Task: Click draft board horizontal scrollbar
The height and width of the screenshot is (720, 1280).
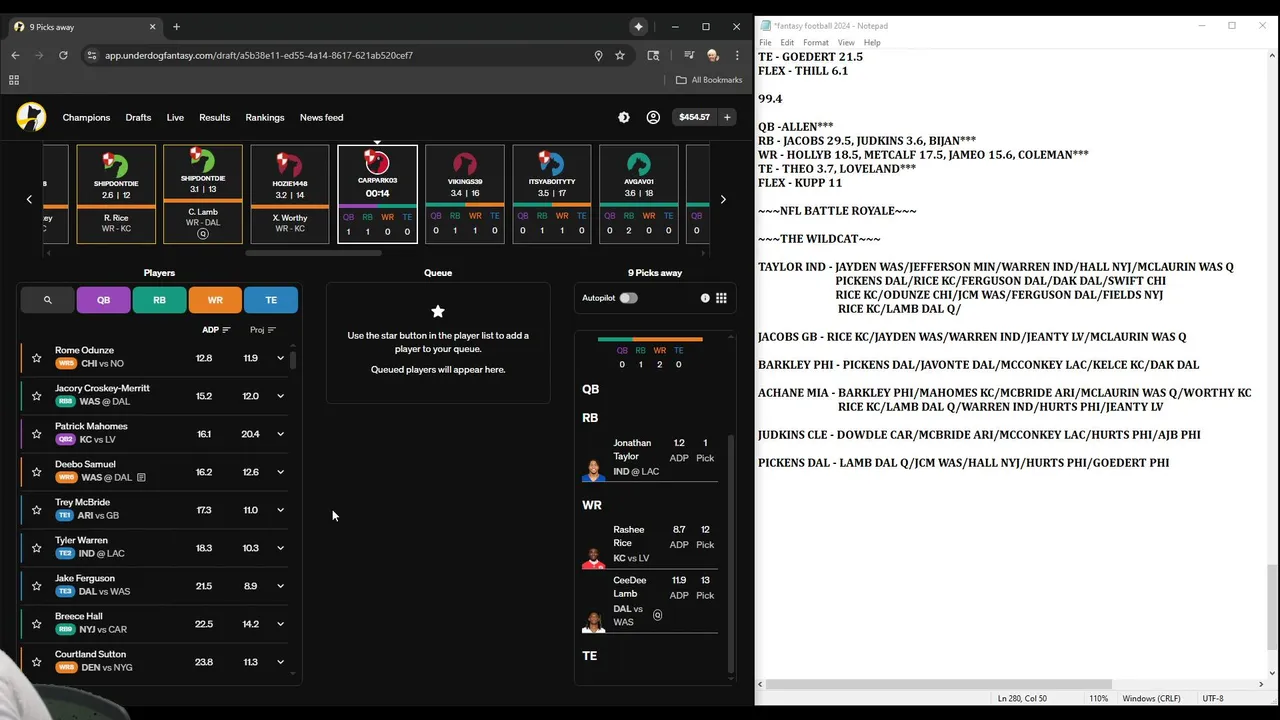Action: (313, 253)
